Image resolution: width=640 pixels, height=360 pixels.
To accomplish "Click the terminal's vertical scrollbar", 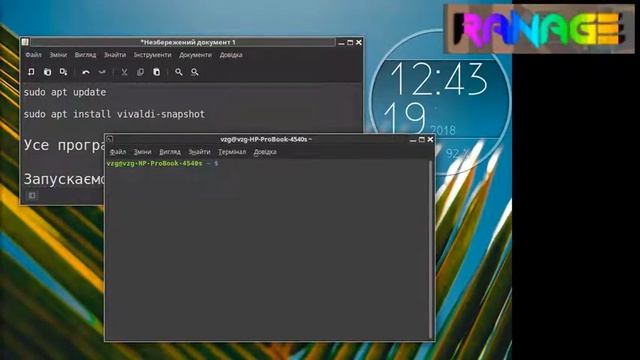I will click(x=431, y=249).
